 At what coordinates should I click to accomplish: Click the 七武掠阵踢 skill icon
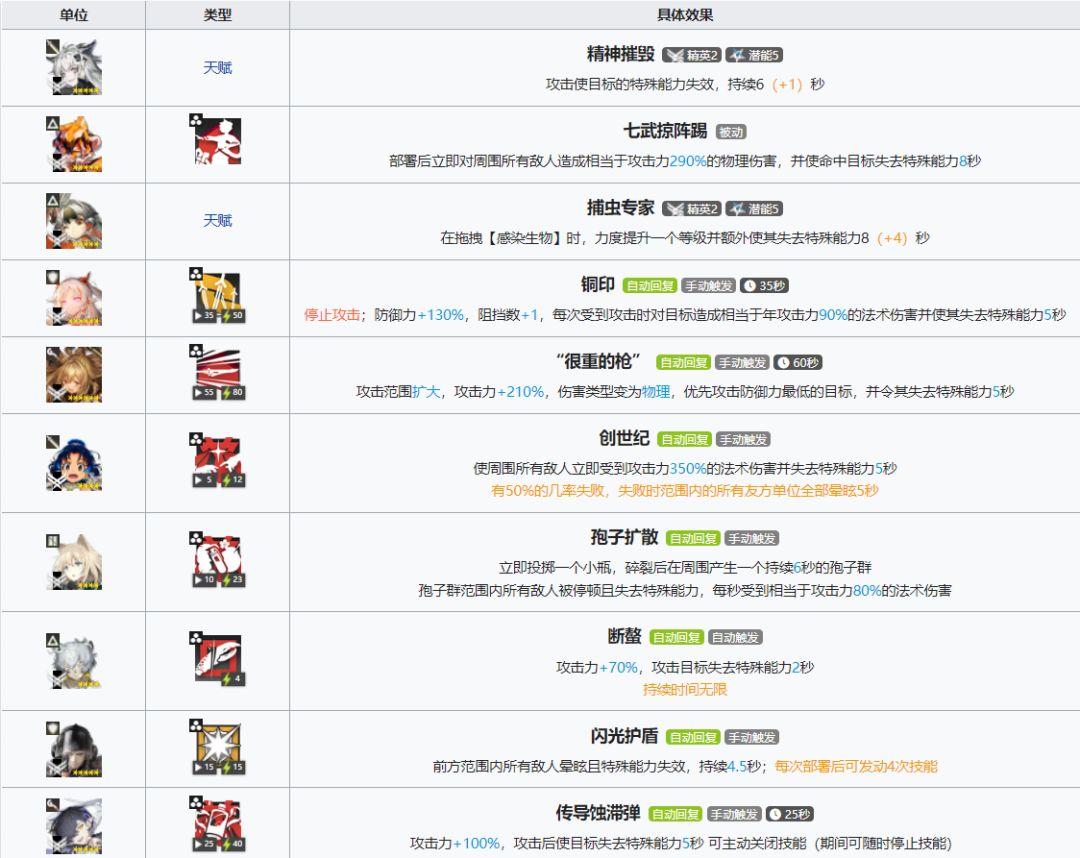pos(217,140)
